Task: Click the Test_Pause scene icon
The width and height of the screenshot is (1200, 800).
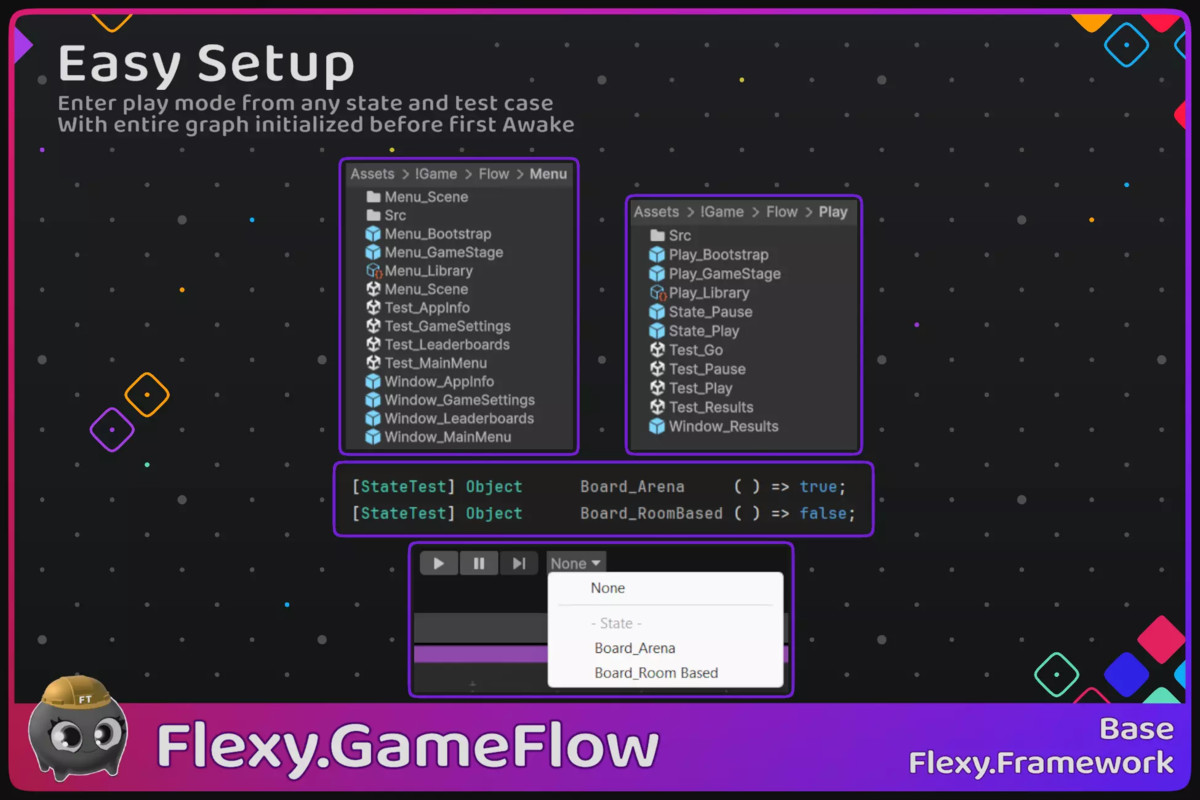Action: pyautogui.click(x=657, y=369)
